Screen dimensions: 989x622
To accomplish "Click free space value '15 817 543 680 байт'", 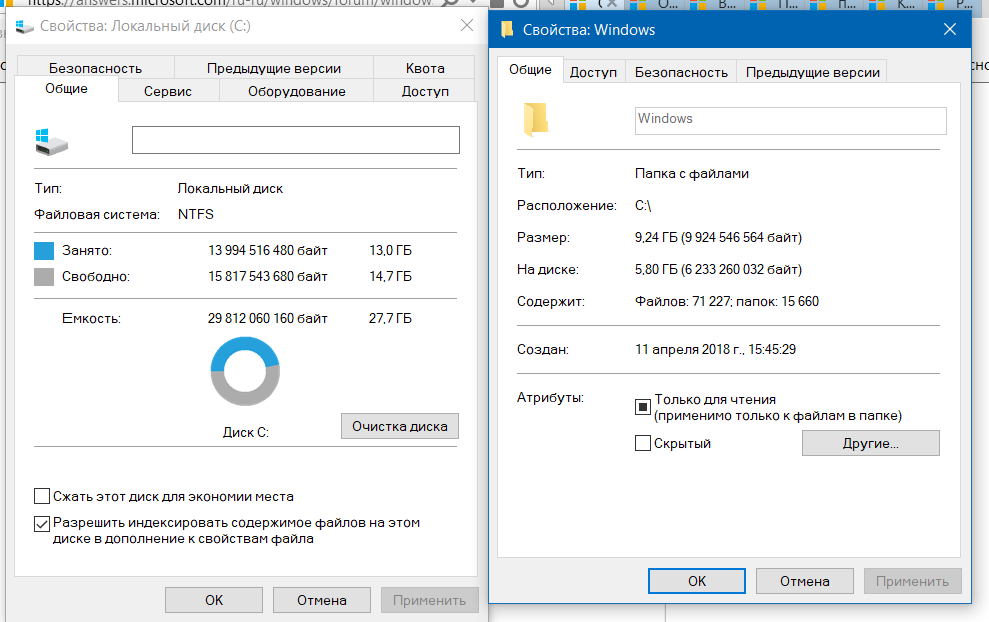I will tap(268, 276).
